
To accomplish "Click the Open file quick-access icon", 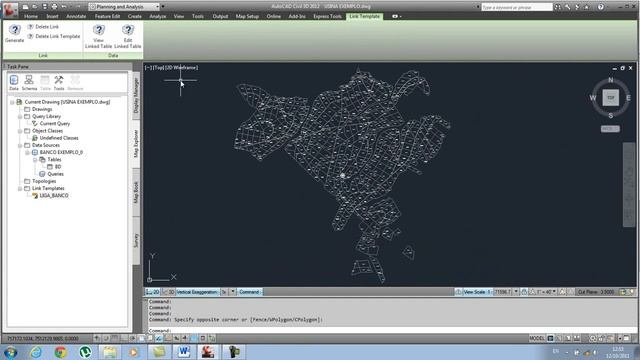I will [35, 7].
